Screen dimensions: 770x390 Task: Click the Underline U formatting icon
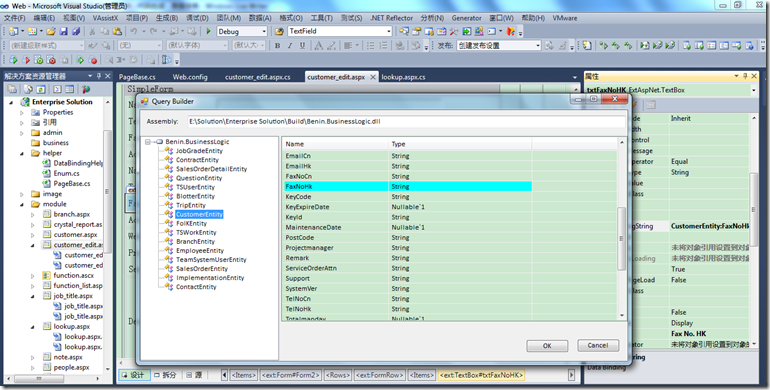tap(302, 46)
